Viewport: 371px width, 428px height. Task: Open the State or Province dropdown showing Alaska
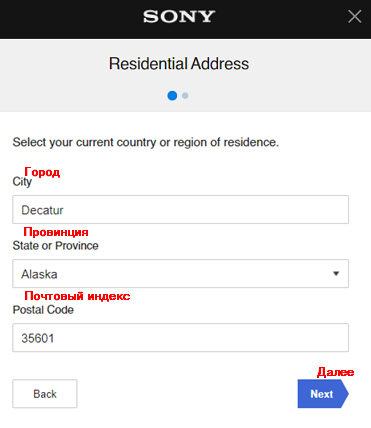coord(180,274)
